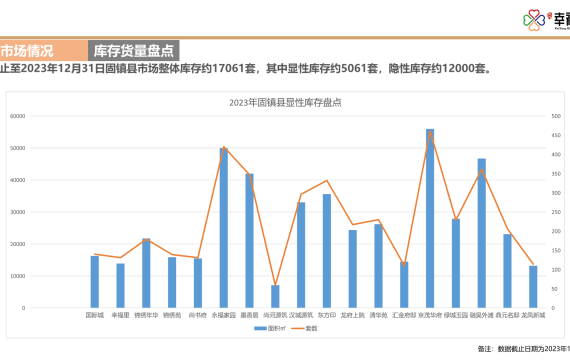The width and height of the screenshot is (570, 360).
Task: Click the 尚书府 category axis label
Action: coord(198,315)
